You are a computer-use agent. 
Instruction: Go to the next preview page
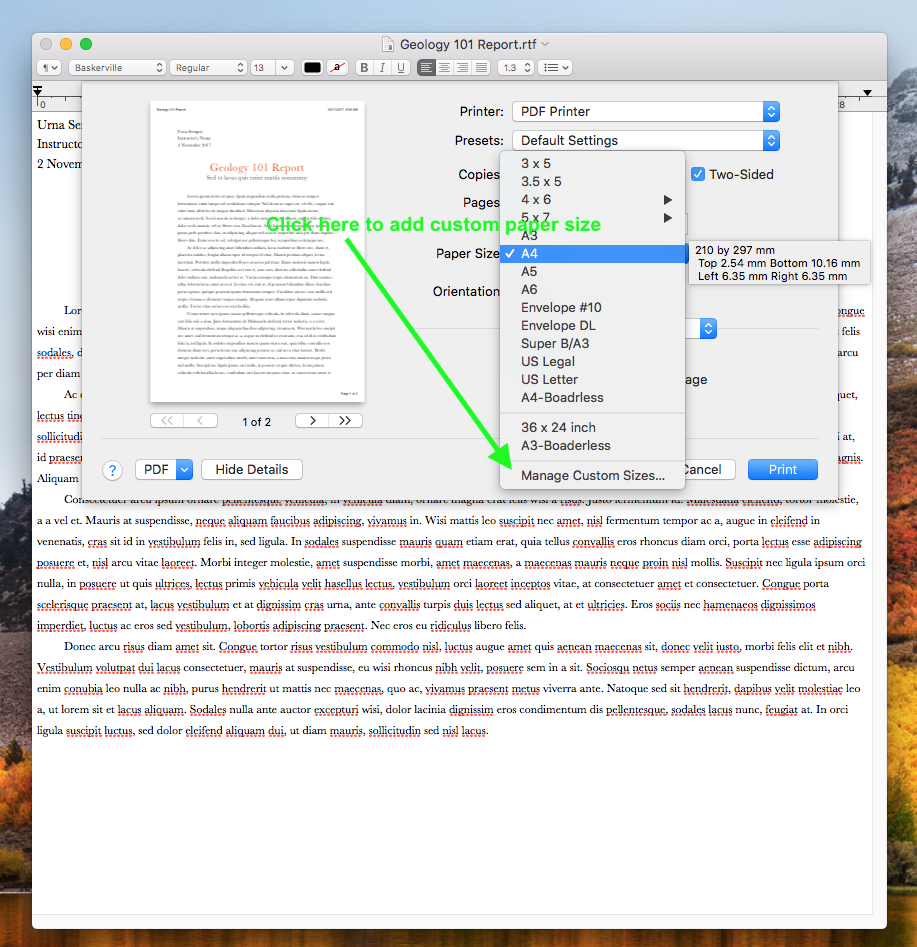(312, 421)
